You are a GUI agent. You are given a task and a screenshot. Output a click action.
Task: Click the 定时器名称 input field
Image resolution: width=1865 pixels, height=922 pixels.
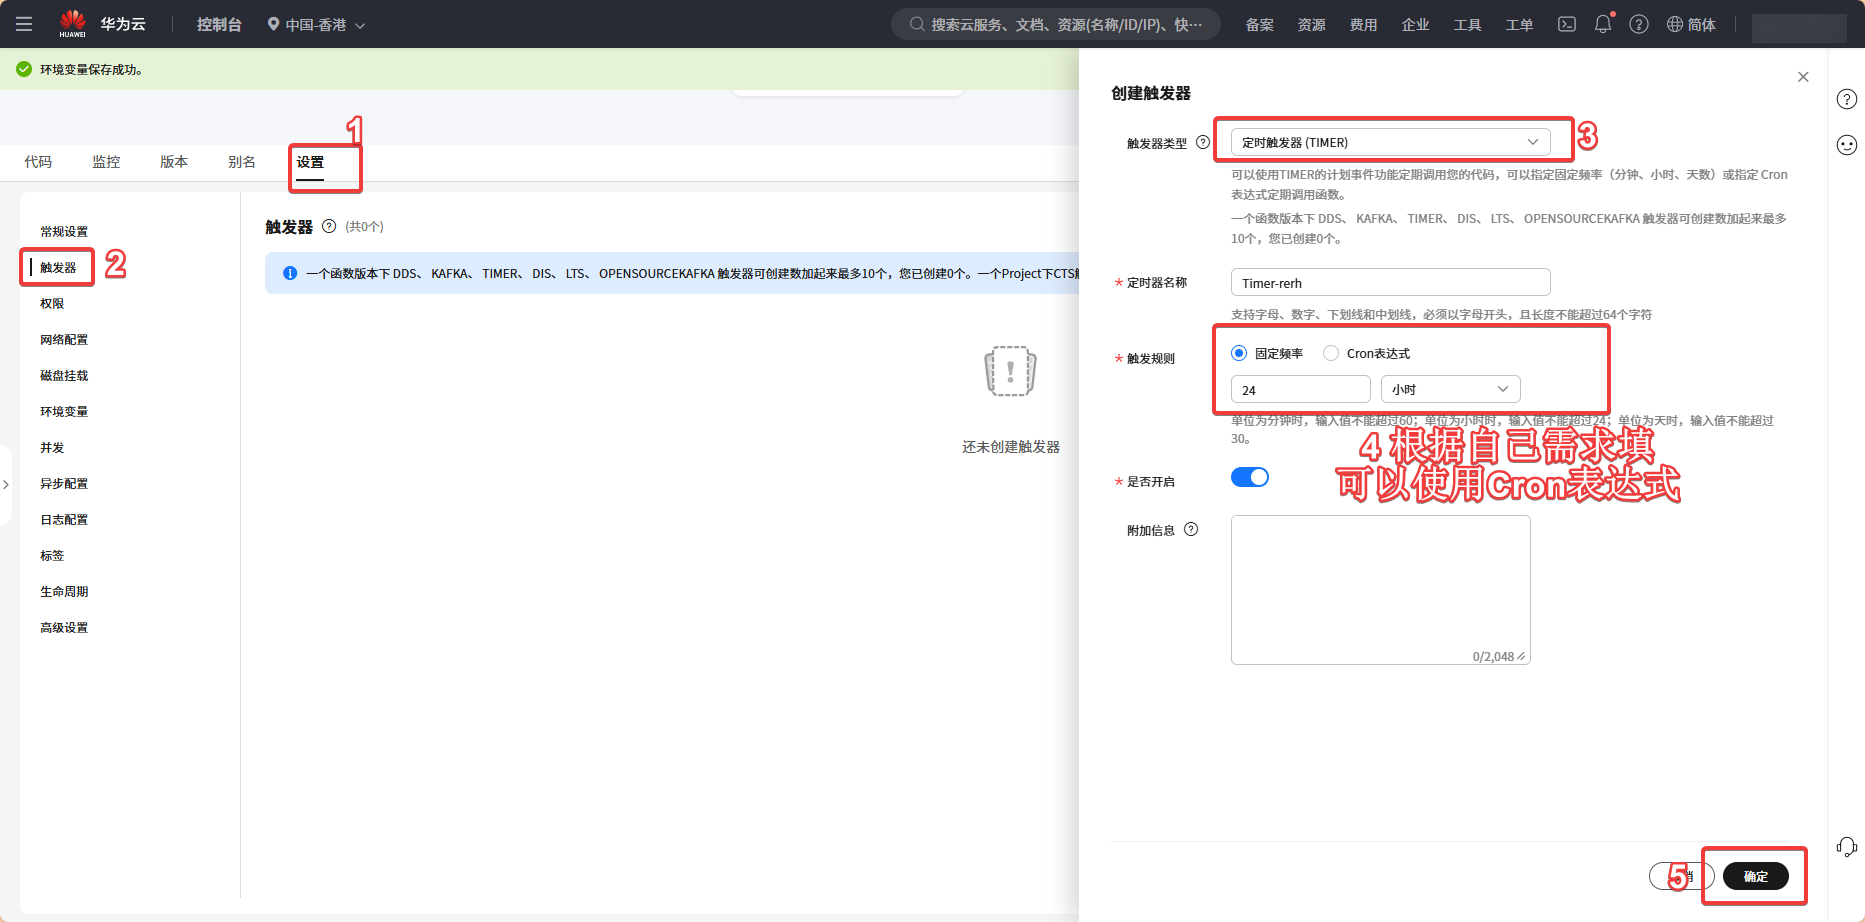tap(1390, 283)
